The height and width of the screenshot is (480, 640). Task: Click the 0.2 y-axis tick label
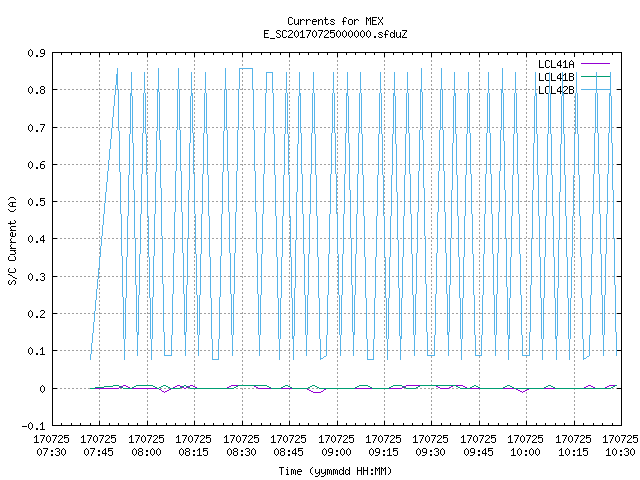[36, 314]
